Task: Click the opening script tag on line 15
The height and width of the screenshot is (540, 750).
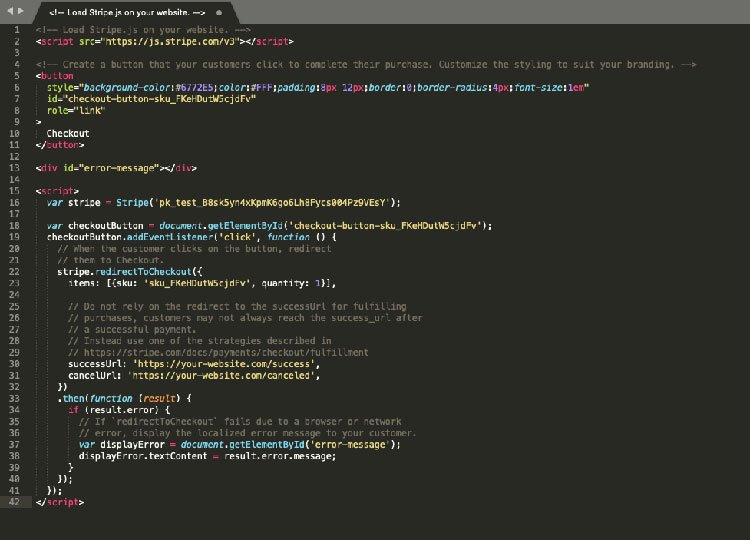Action: coord(57,191)
